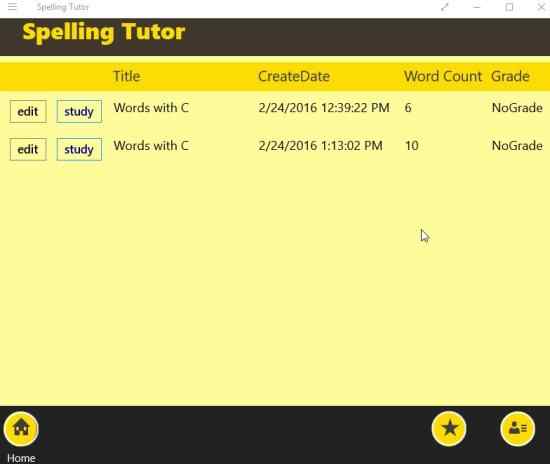Select 'Words with C' title with 10 words

tap(151, 146)
